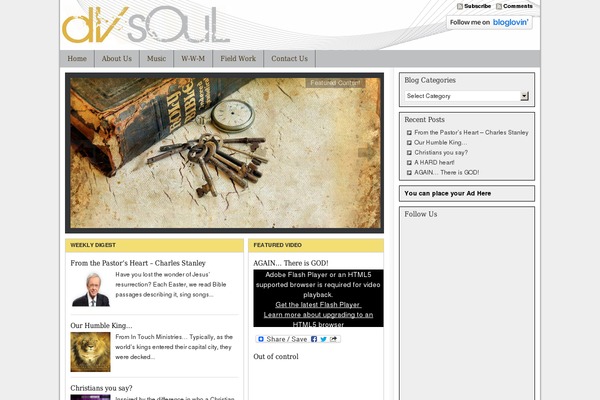Click the Recent Posts heading
Image resolution: width=600 pixels, height=400 pixels.
(x=424, y=119)
